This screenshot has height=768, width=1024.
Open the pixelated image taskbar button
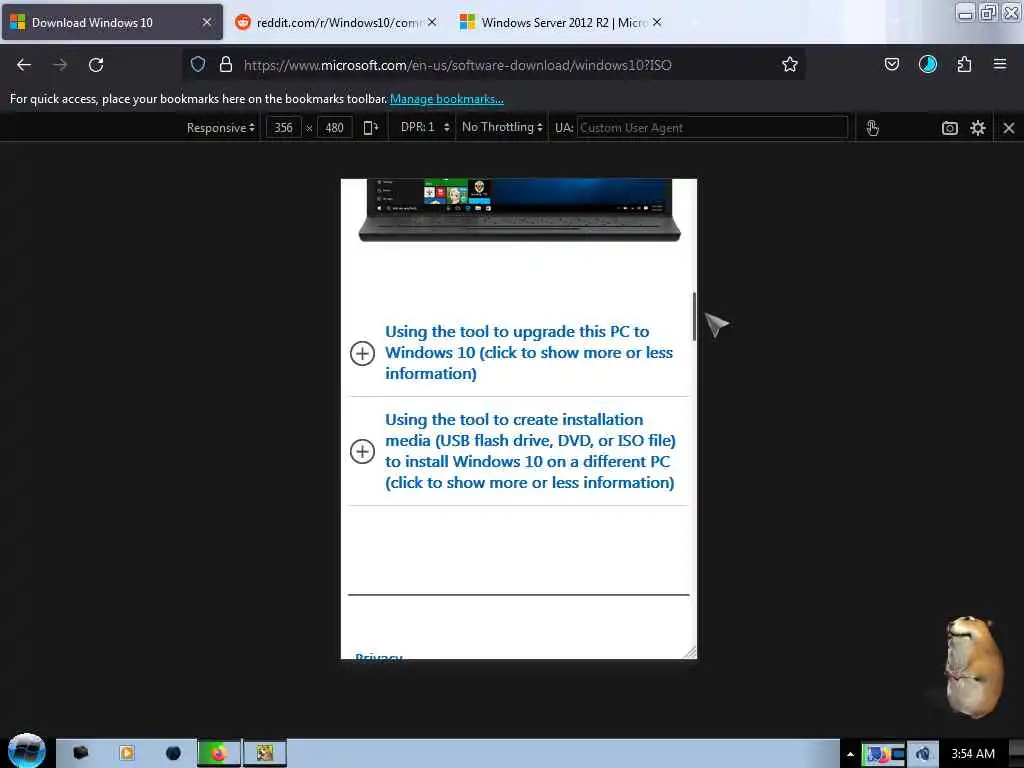click(264, 753)
